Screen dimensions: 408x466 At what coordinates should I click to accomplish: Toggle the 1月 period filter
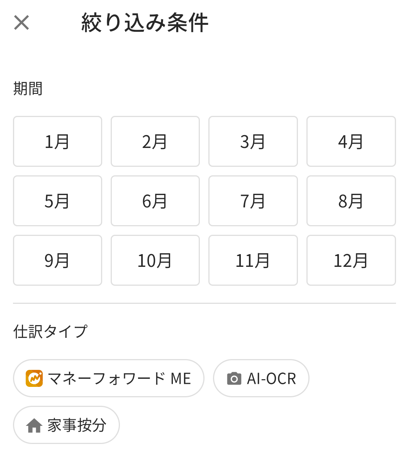pos(57,141)
